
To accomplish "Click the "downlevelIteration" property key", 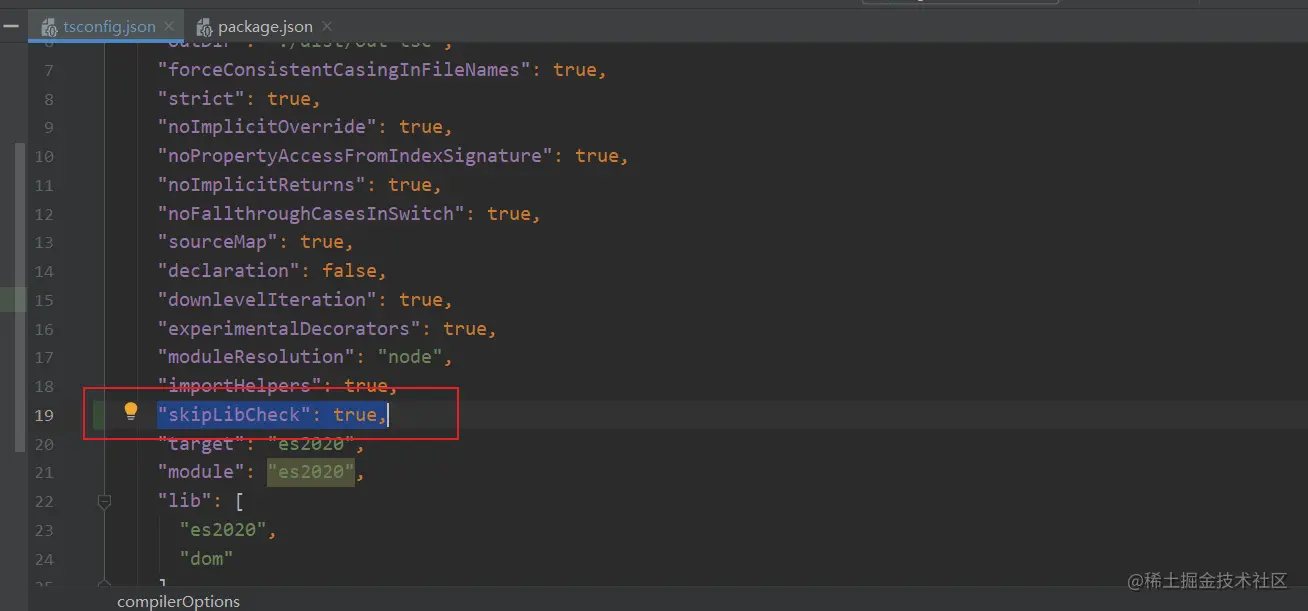I will tap(266, 300).
